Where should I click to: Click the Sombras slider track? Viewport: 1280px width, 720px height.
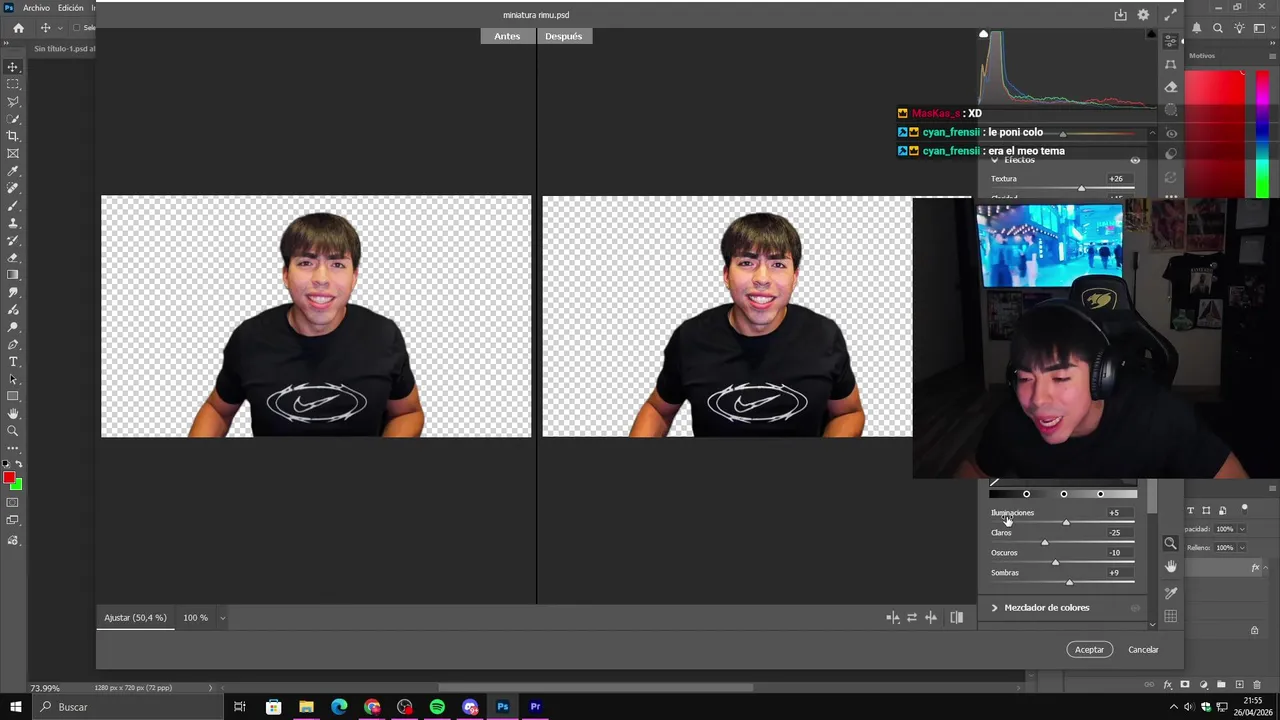click(1062, 582)
